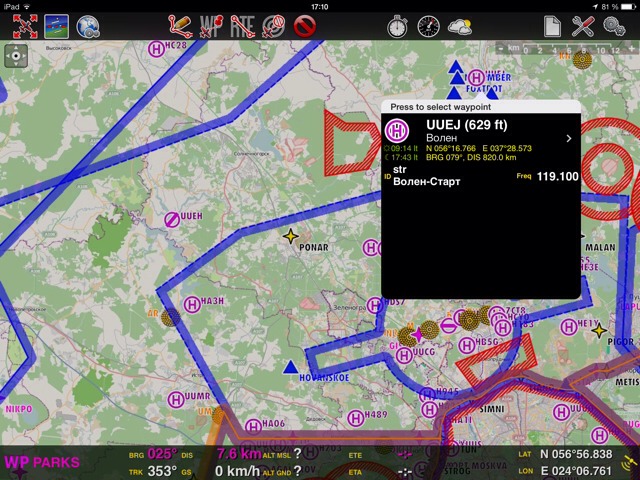The width and height of the screenshot is (640, 480).
Task: Open the airplane flight view icon
Action: pos(56,26)
